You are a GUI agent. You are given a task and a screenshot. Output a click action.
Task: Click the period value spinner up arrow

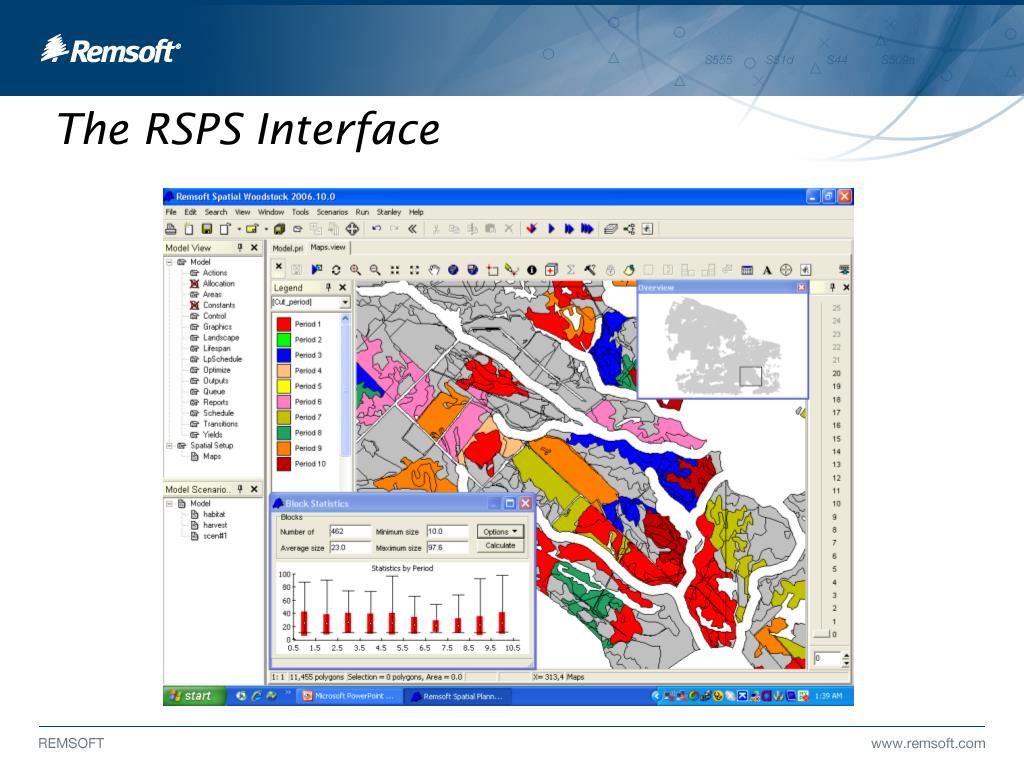846,655
